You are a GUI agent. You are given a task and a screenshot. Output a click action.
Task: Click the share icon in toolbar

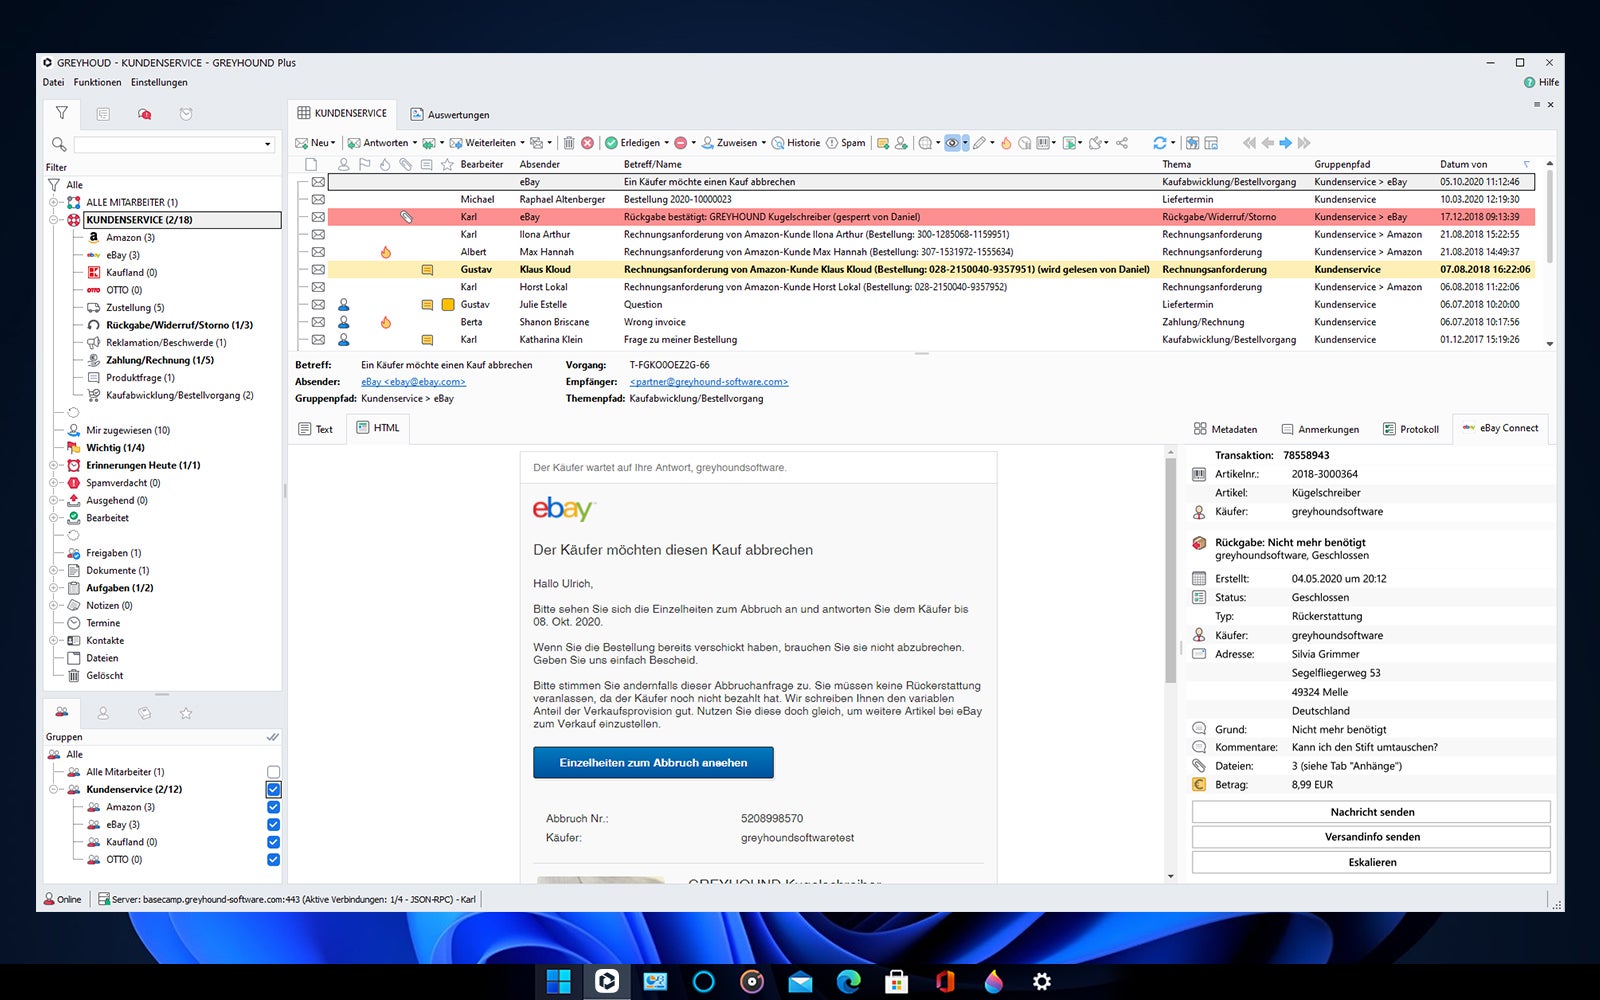(1122, 143)
